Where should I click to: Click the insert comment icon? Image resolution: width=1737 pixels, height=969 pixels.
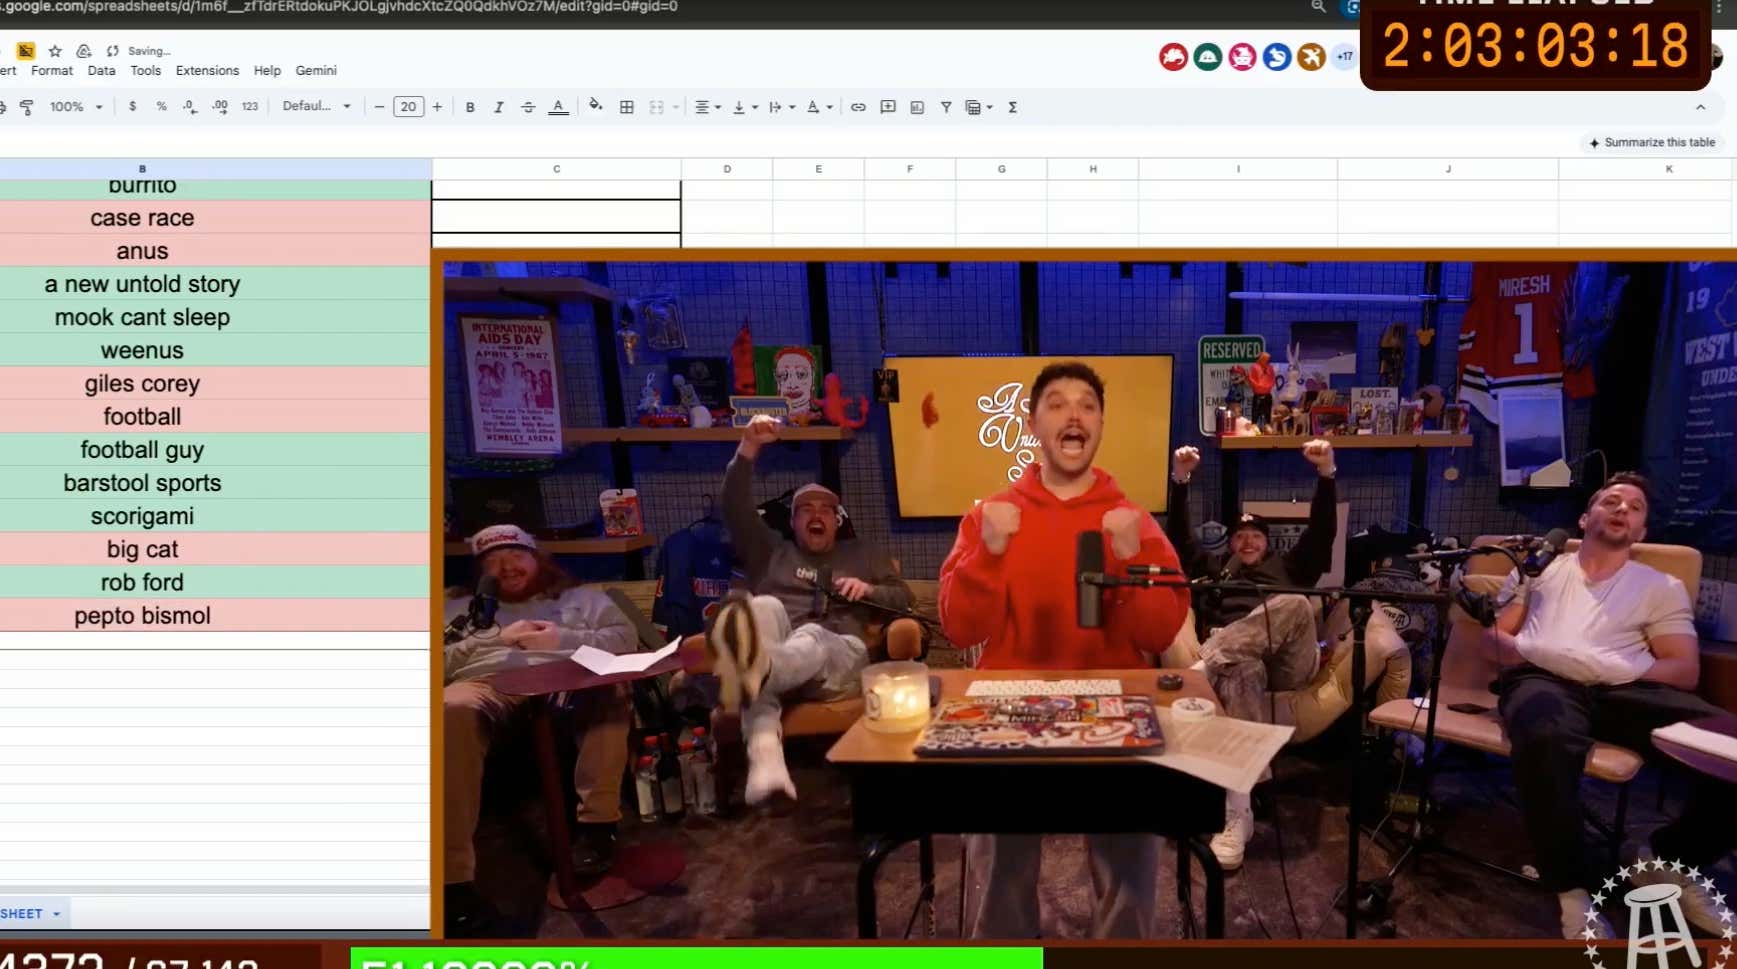[x=888, y=107]
